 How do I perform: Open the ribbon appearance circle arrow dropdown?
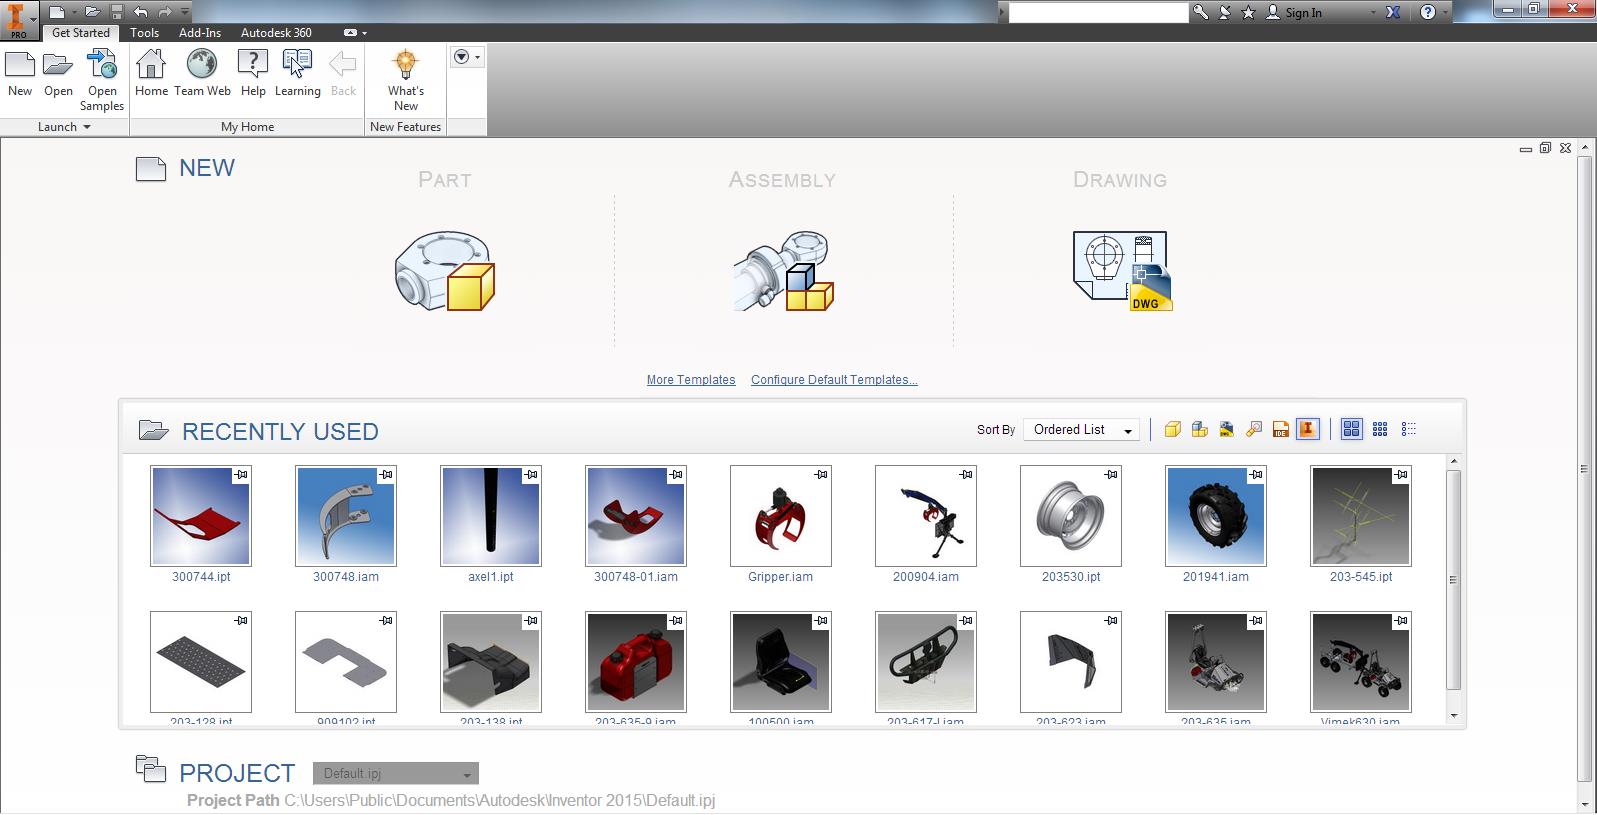pyautogui.click(x=466, y=57)
